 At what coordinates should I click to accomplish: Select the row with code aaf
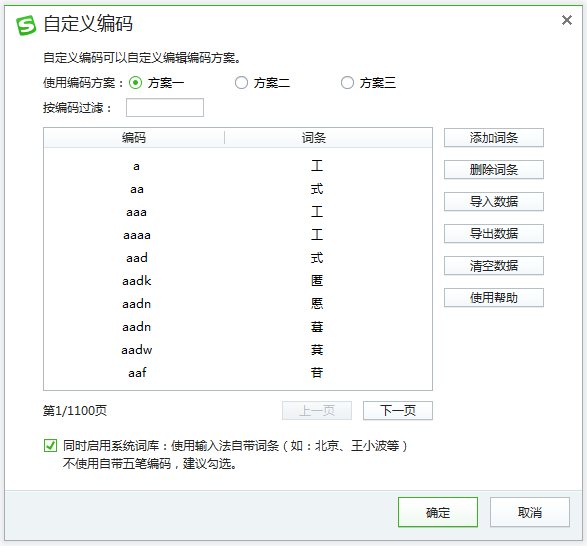point(238,373)
